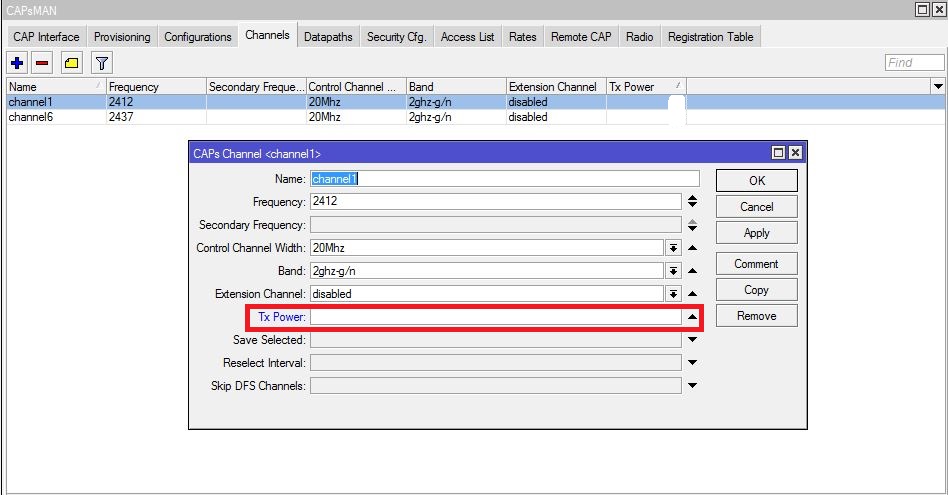Click frequency value 2412 in table
This screenshot has height=495, width=948.
point(120,102)
